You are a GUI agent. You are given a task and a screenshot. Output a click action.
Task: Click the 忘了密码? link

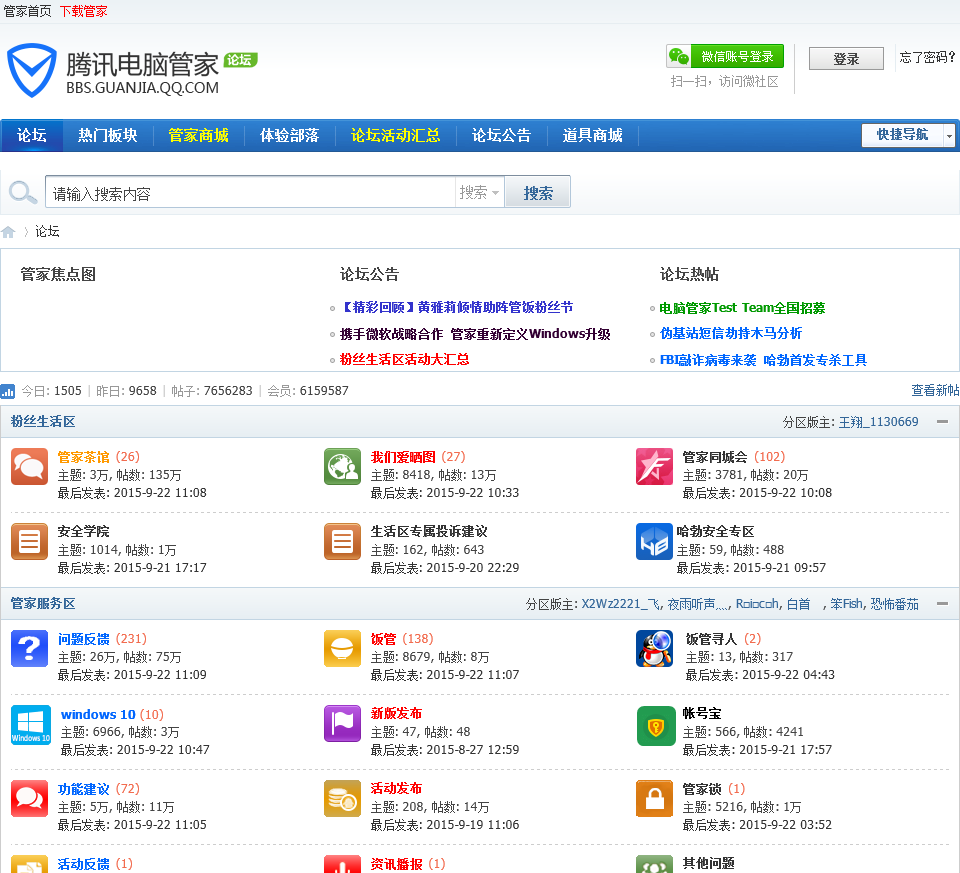pyautogui.click(x=927, y=58)
